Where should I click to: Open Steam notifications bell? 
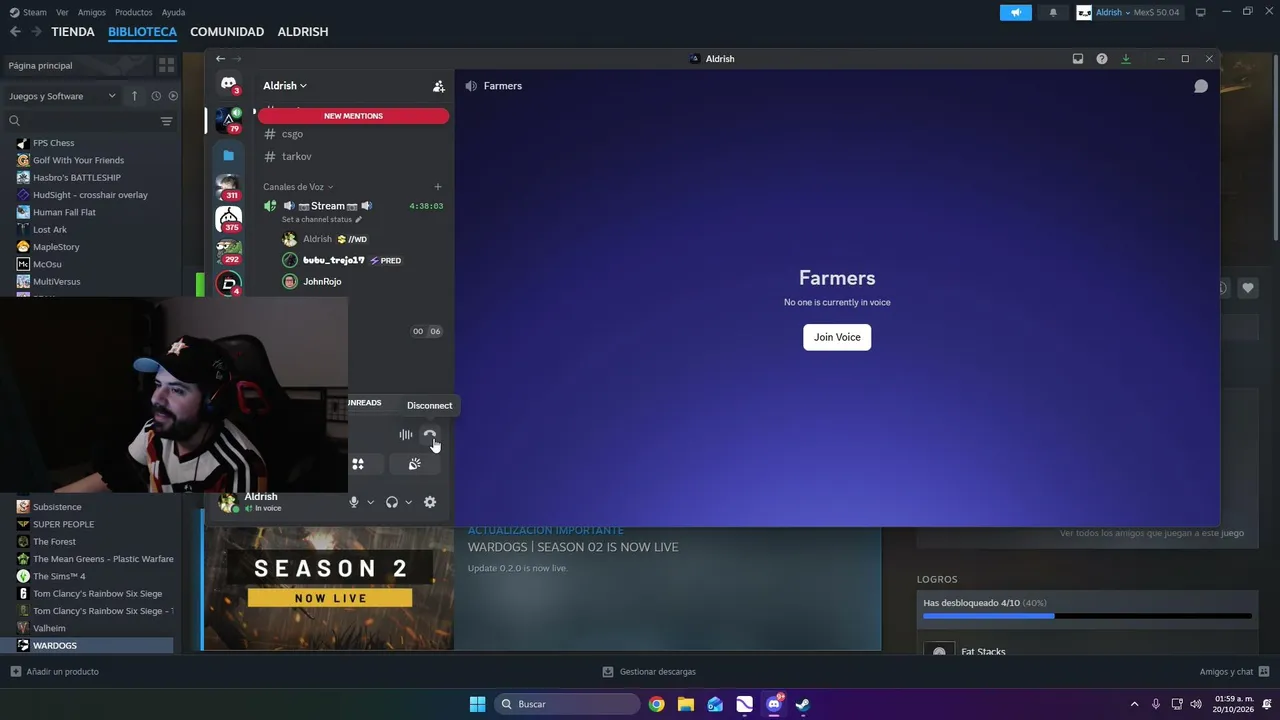[1053, 13]
